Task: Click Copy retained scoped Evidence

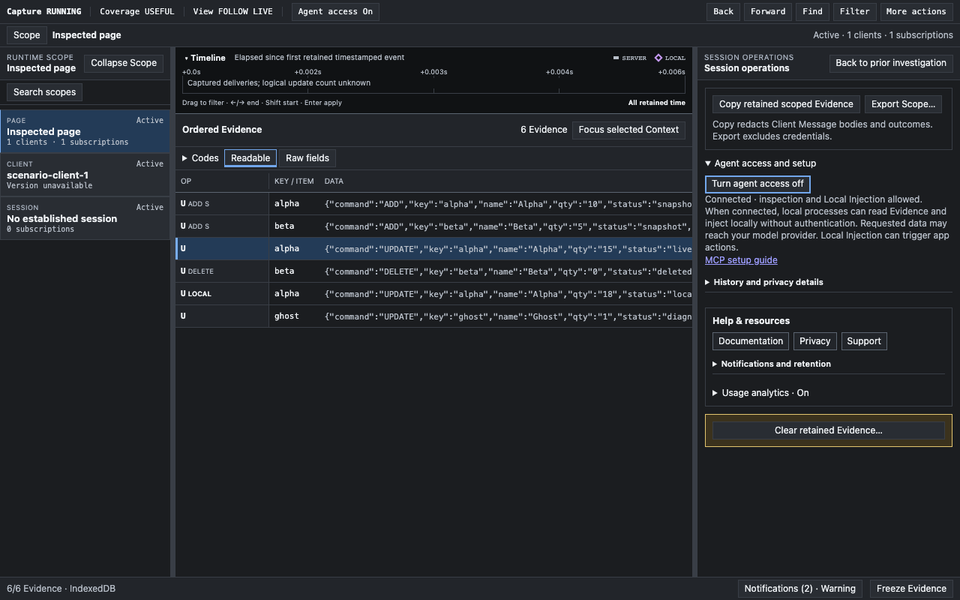Action: [786, 104]
